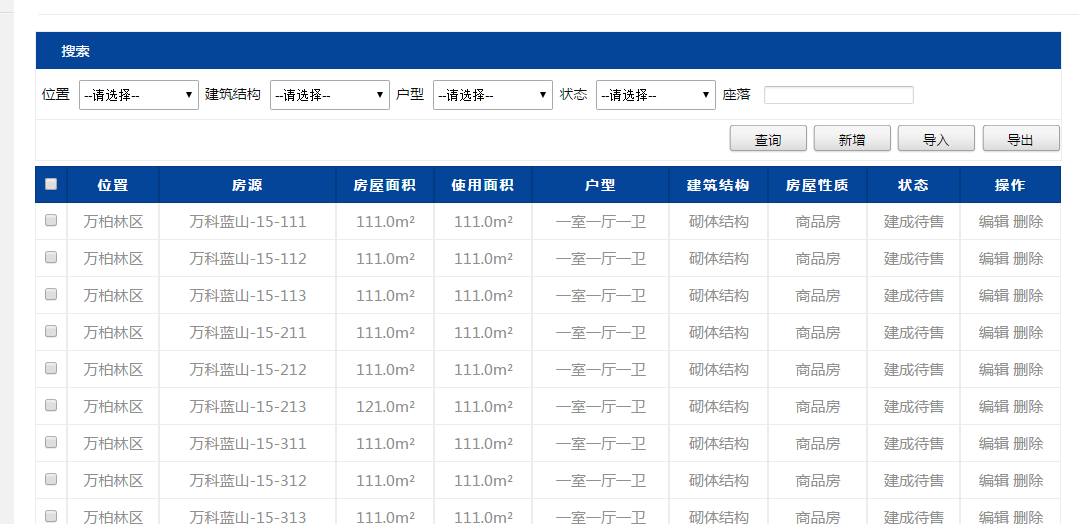Viewport: 1079px width, 524px height.
Task: Click 万柏林区 in the 万科蓝山-15-211 row
Action: [x=114, y=333]
